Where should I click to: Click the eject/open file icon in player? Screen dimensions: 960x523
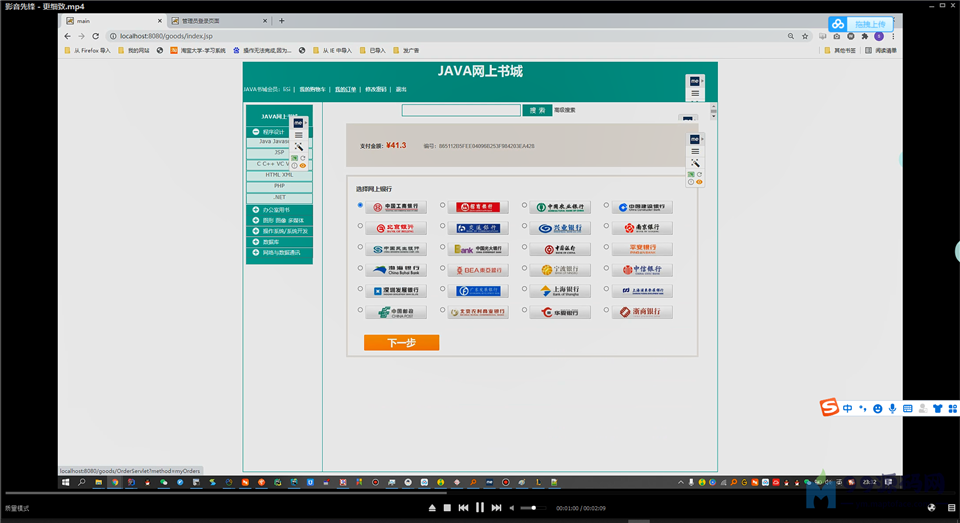pyautogui.click(x=432, y=508)
